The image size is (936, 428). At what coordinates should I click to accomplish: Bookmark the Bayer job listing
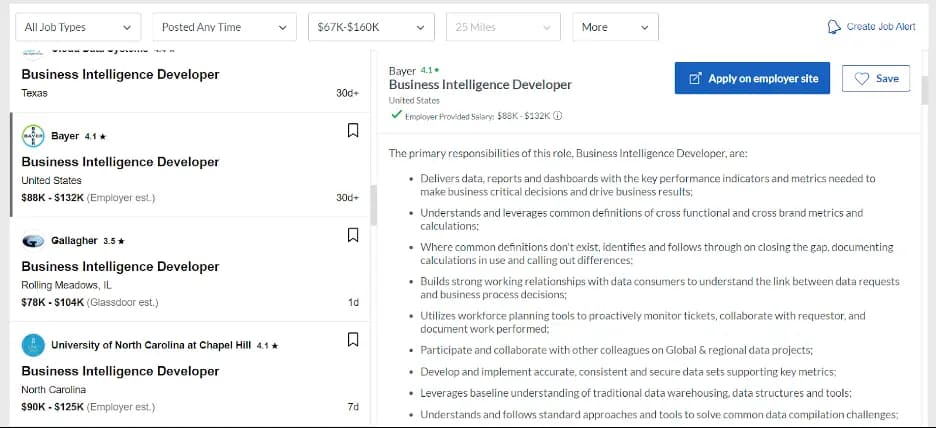coord(353,130)
